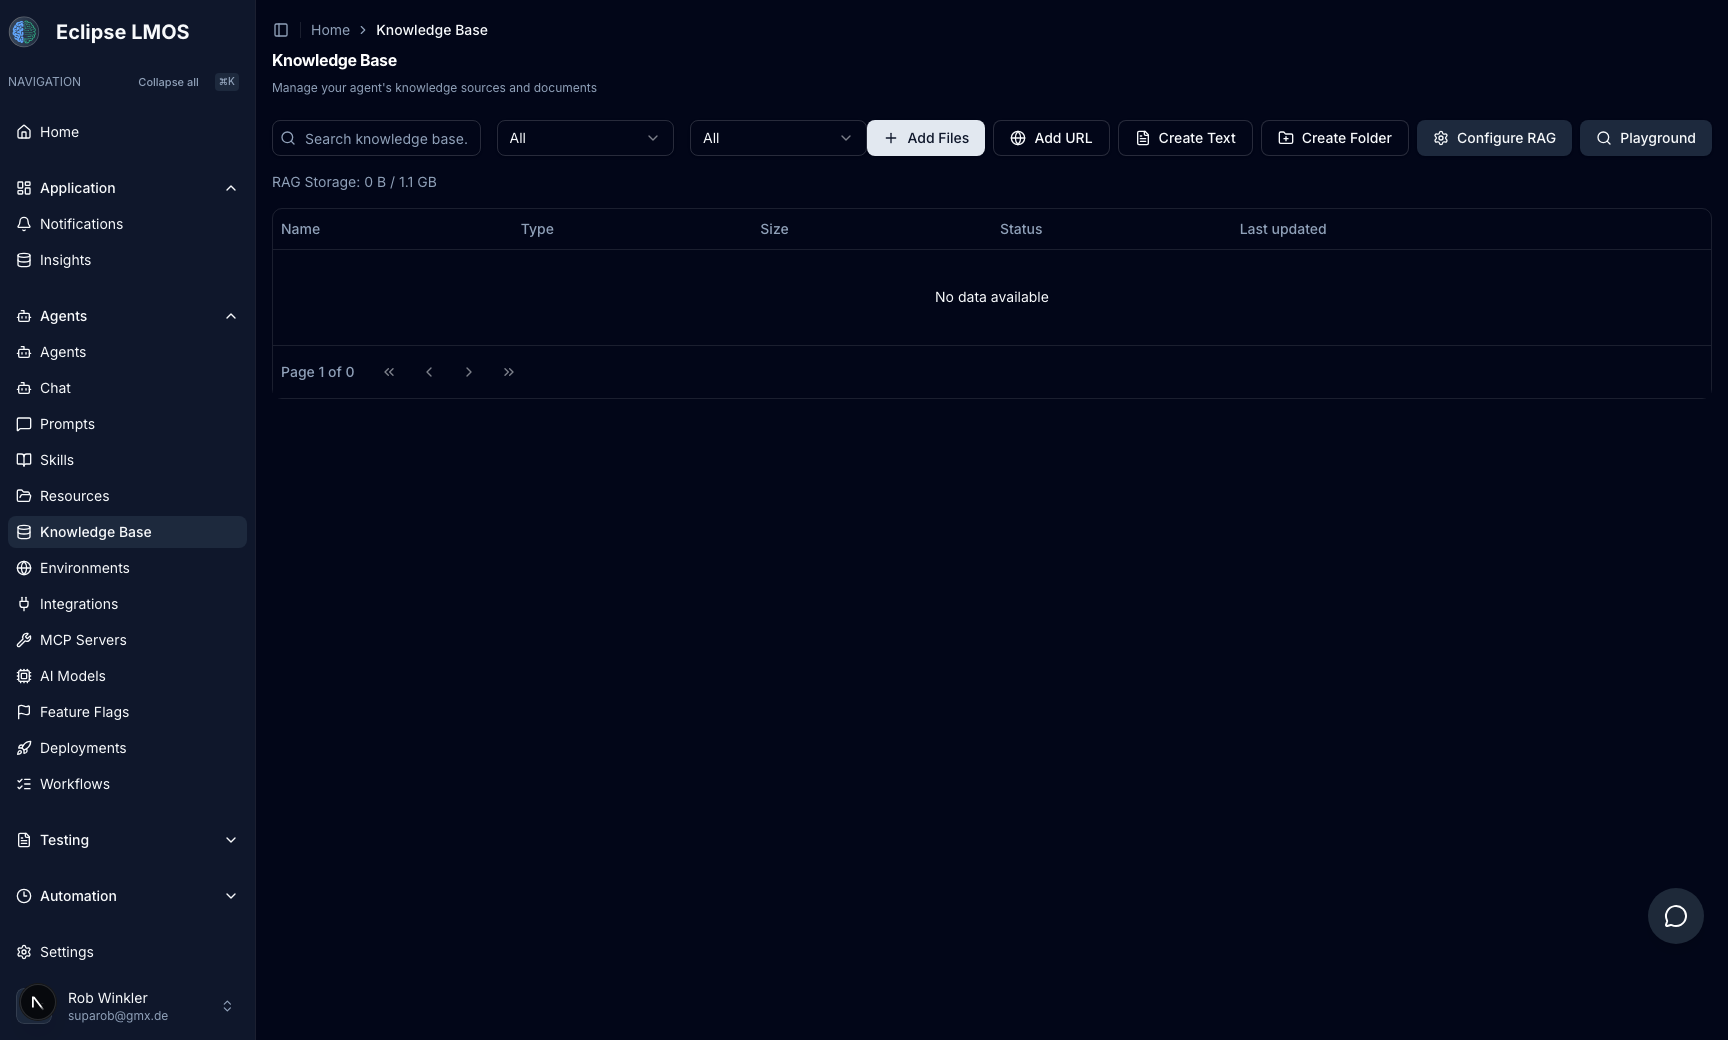Click the Chat bot icon
Image resolution: width=1728 pixels, height=1040 pixels.
tap(24, 388)
